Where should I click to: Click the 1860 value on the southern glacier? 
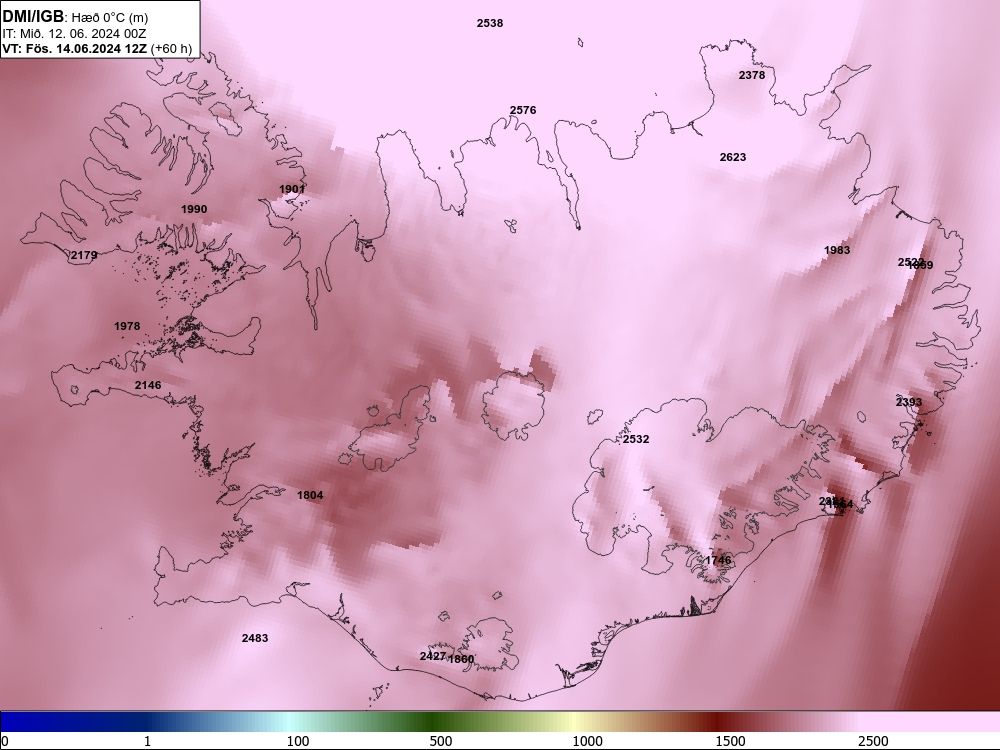[461, 659]
